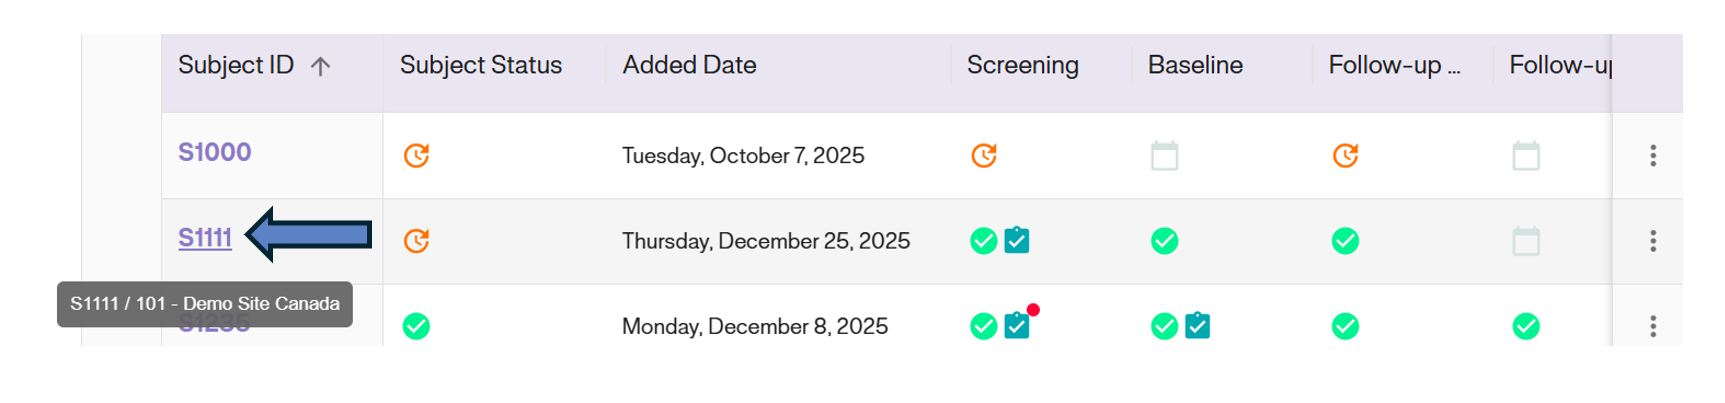
Task: Click S1111 in-progress subject status icon
Action: [x=416, y=241]
